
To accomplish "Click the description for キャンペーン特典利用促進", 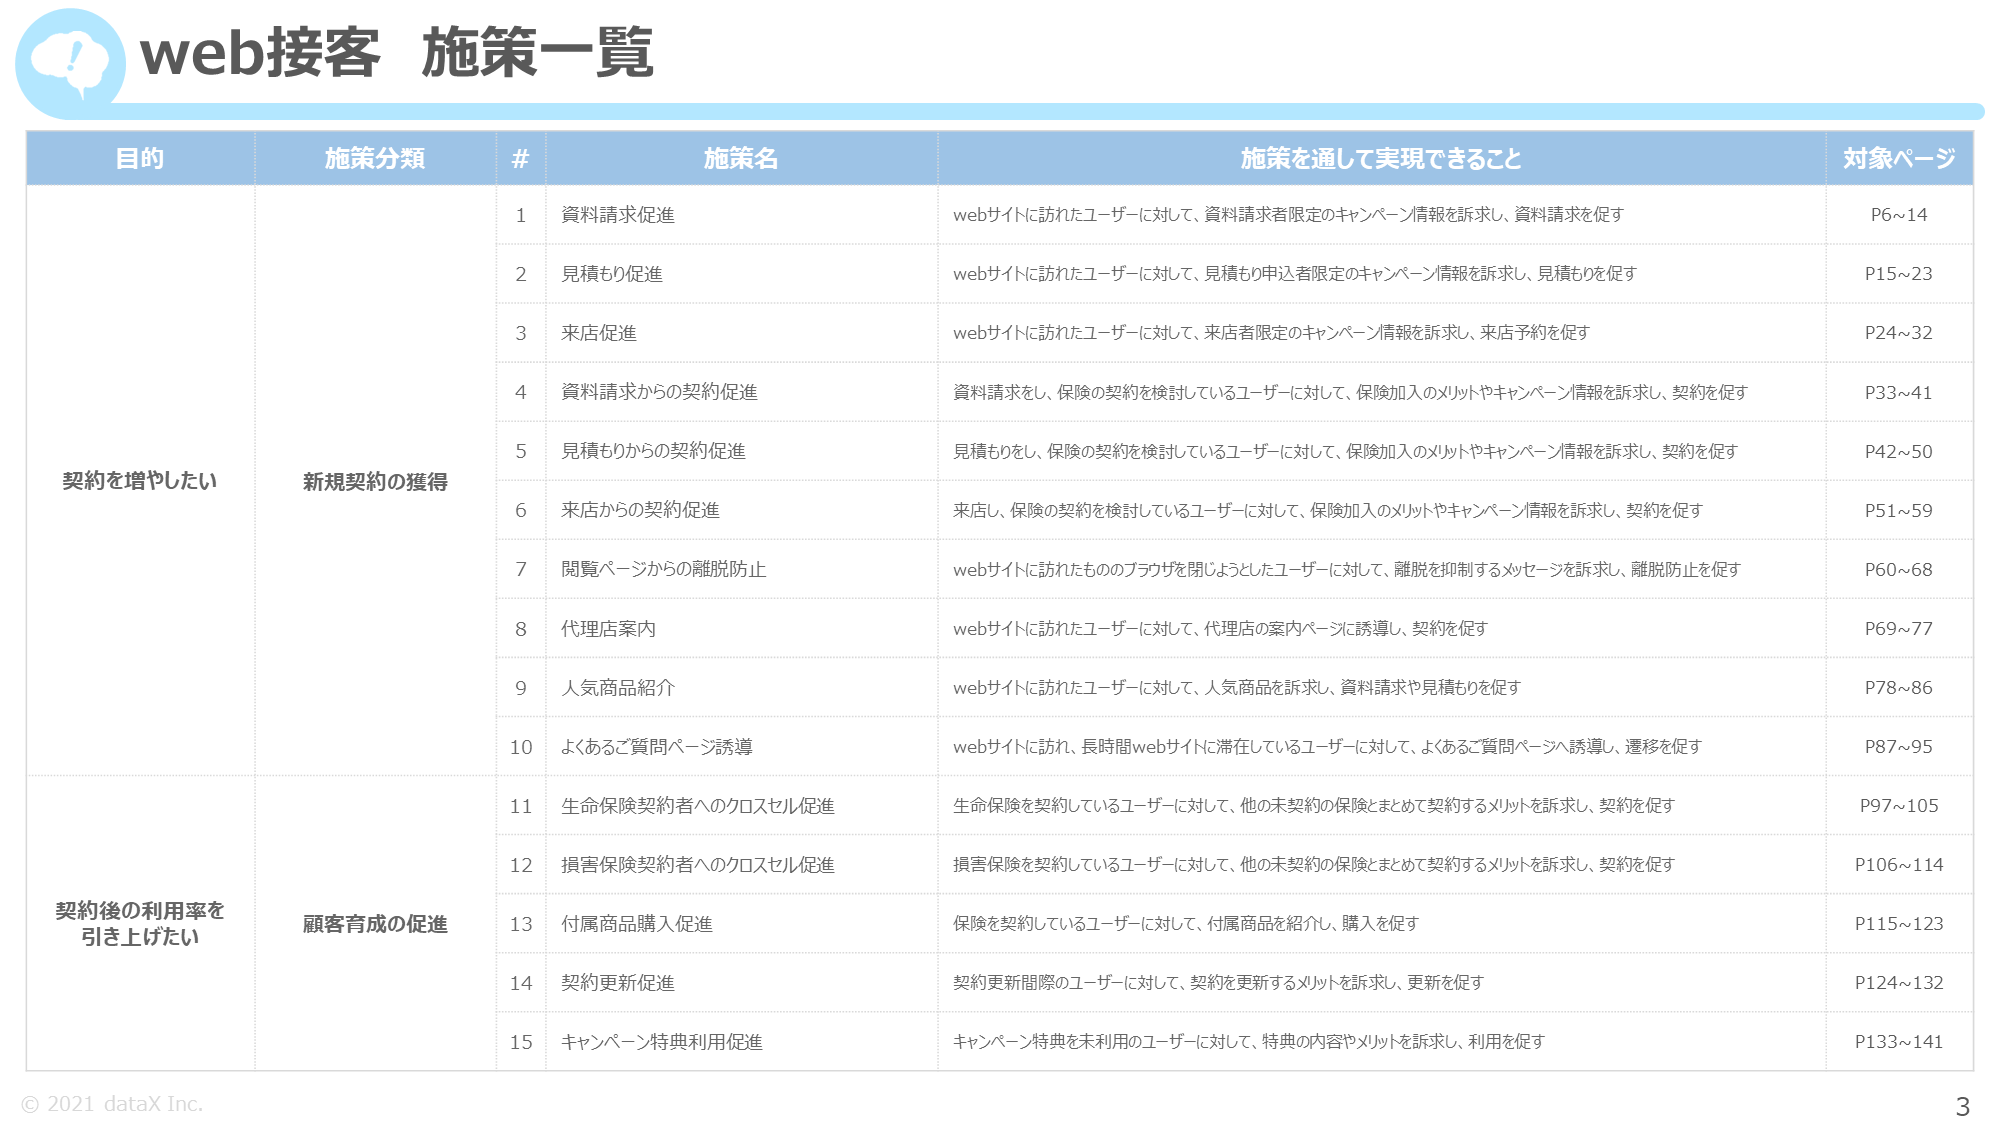I will 1249,1042.
